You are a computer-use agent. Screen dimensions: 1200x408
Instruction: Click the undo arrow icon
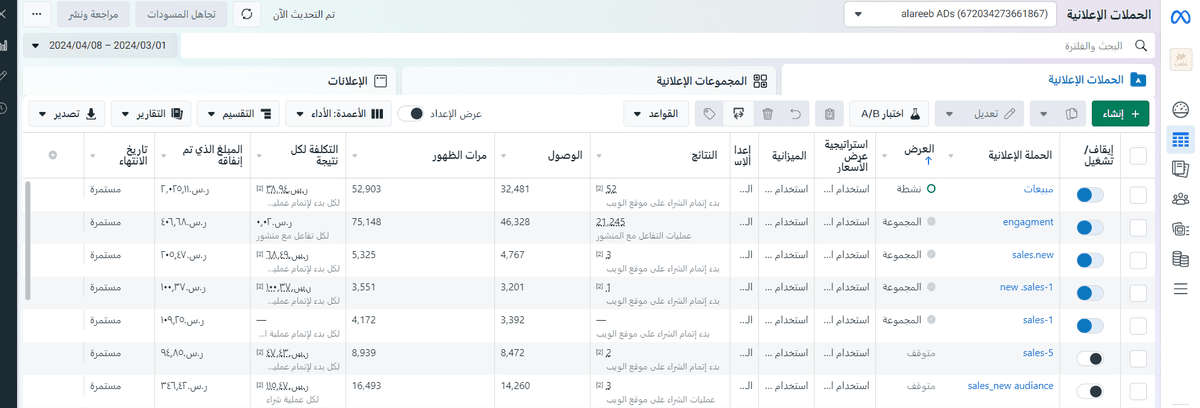click(796, 114)
